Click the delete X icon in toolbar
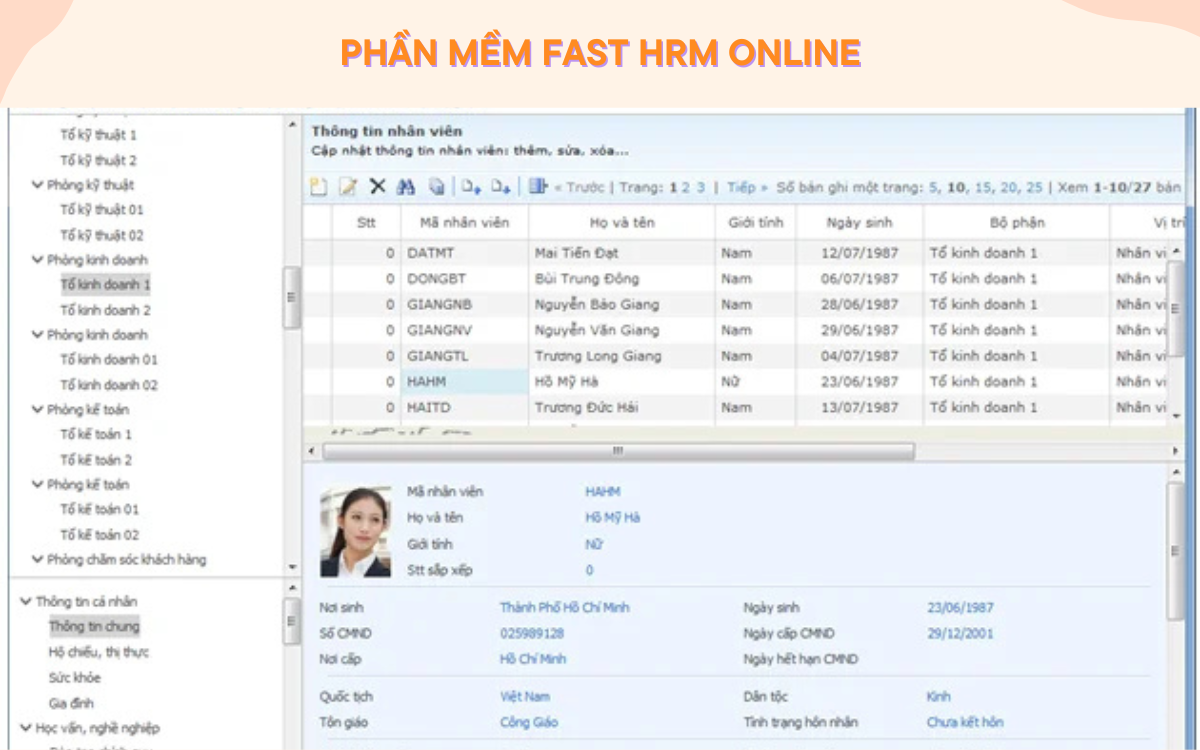The image size is (1200, 750). [377, 186]
